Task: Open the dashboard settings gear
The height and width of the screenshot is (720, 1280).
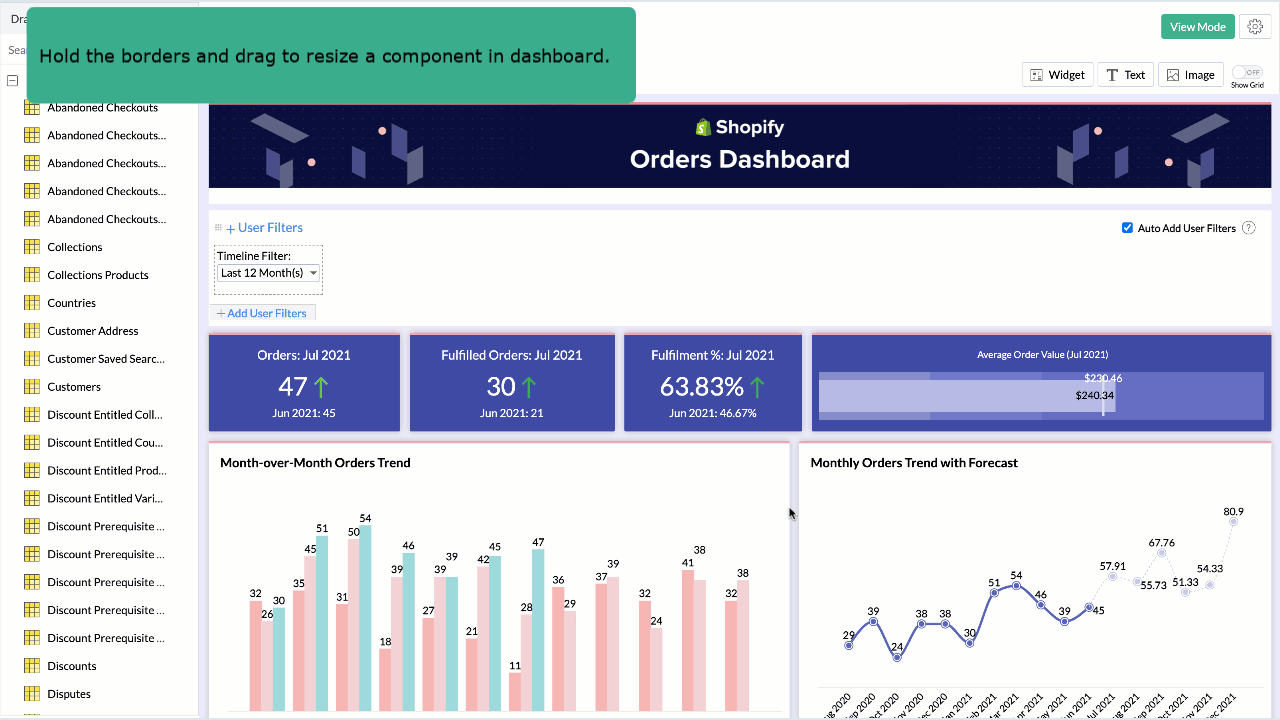Action: tap(1255, 26)
